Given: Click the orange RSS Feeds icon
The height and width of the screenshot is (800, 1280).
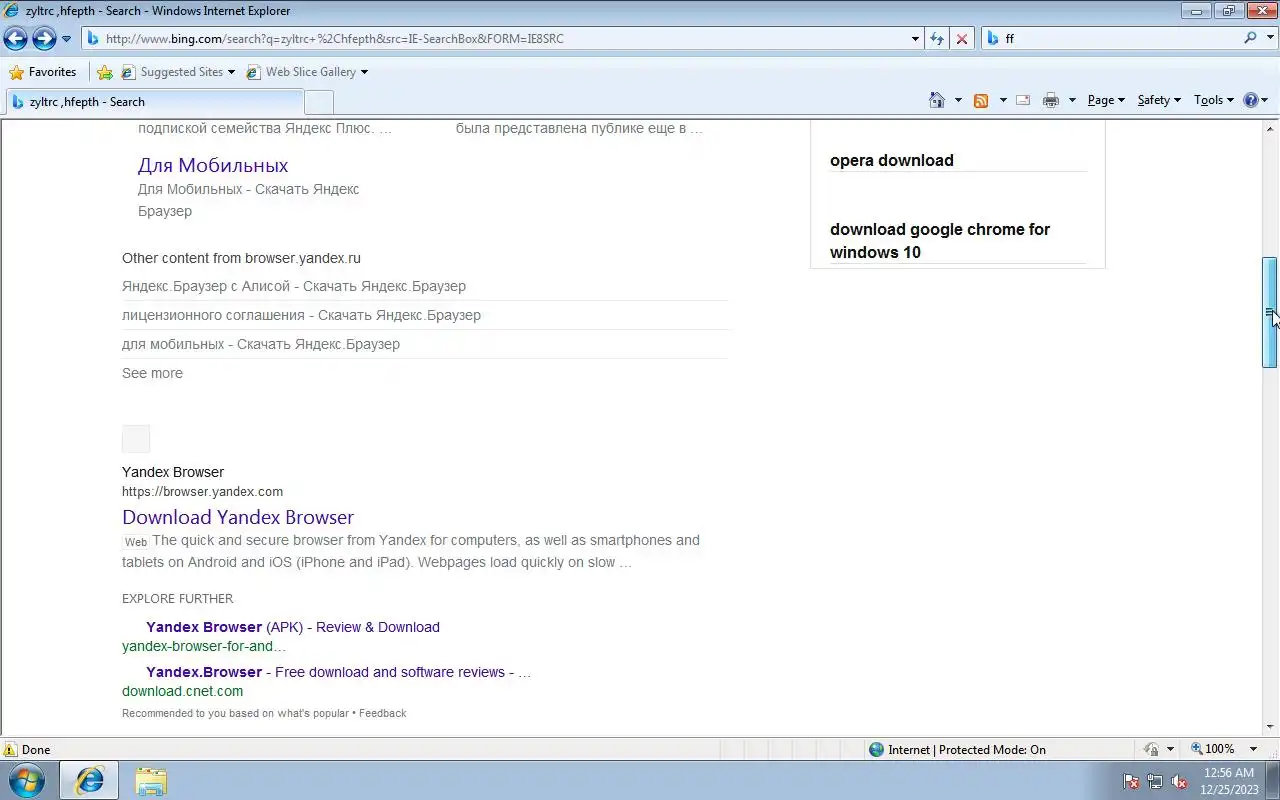Looking at the screenshot, I should pyautogui.click(x=981, y=100).
